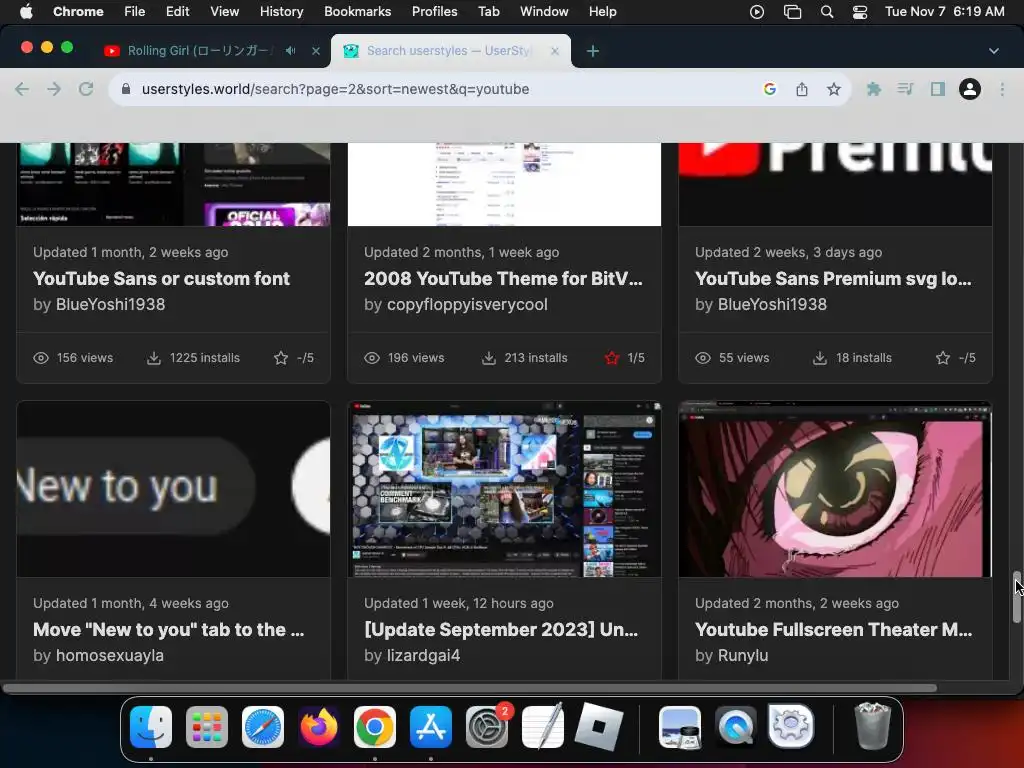The image size is (1024, 768).
Task: Open Safari from the Dock
Action: (x=263, y=727)
